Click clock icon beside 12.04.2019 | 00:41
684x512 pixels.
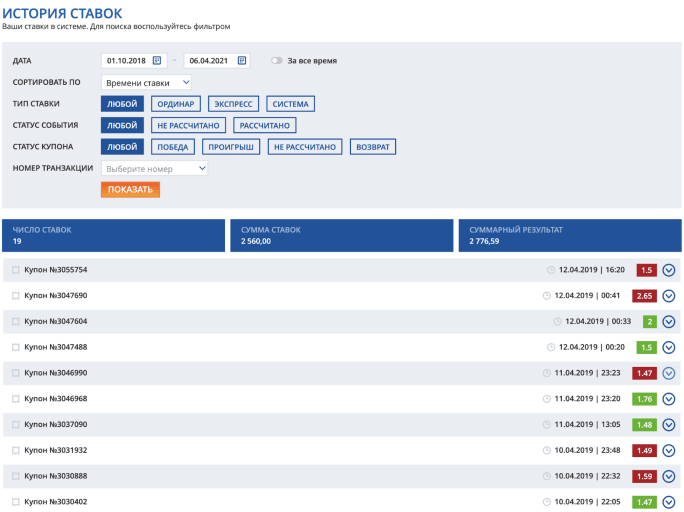(x=547, y=296)
